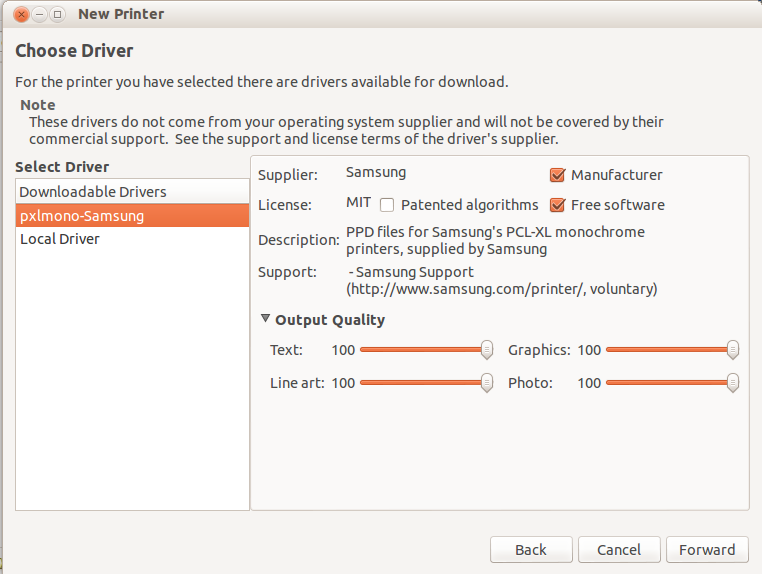
Task: Click the Text quality slider handle
Action: coord(487,350)
